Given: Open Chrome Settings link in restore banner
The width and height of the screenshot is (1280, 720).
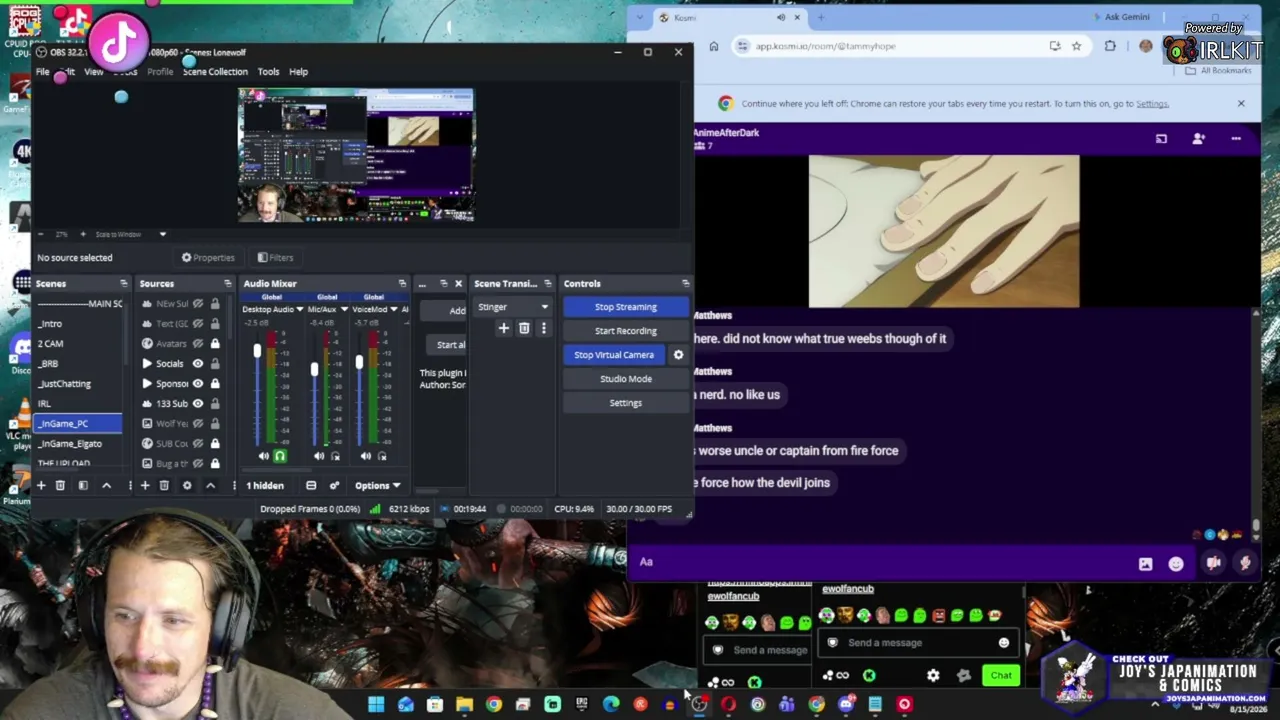Looking at the screenshot, I should (1151, 104).
